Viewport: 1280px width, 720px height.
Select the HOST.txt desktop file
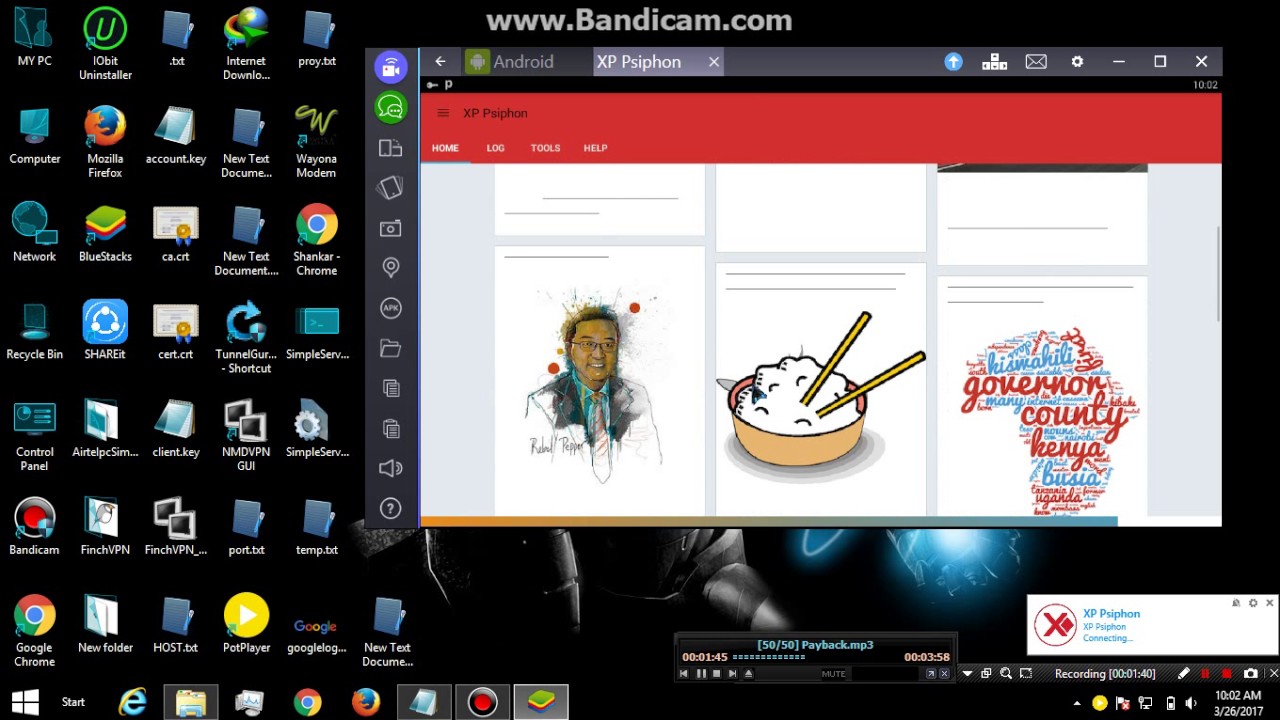(176, 625)
